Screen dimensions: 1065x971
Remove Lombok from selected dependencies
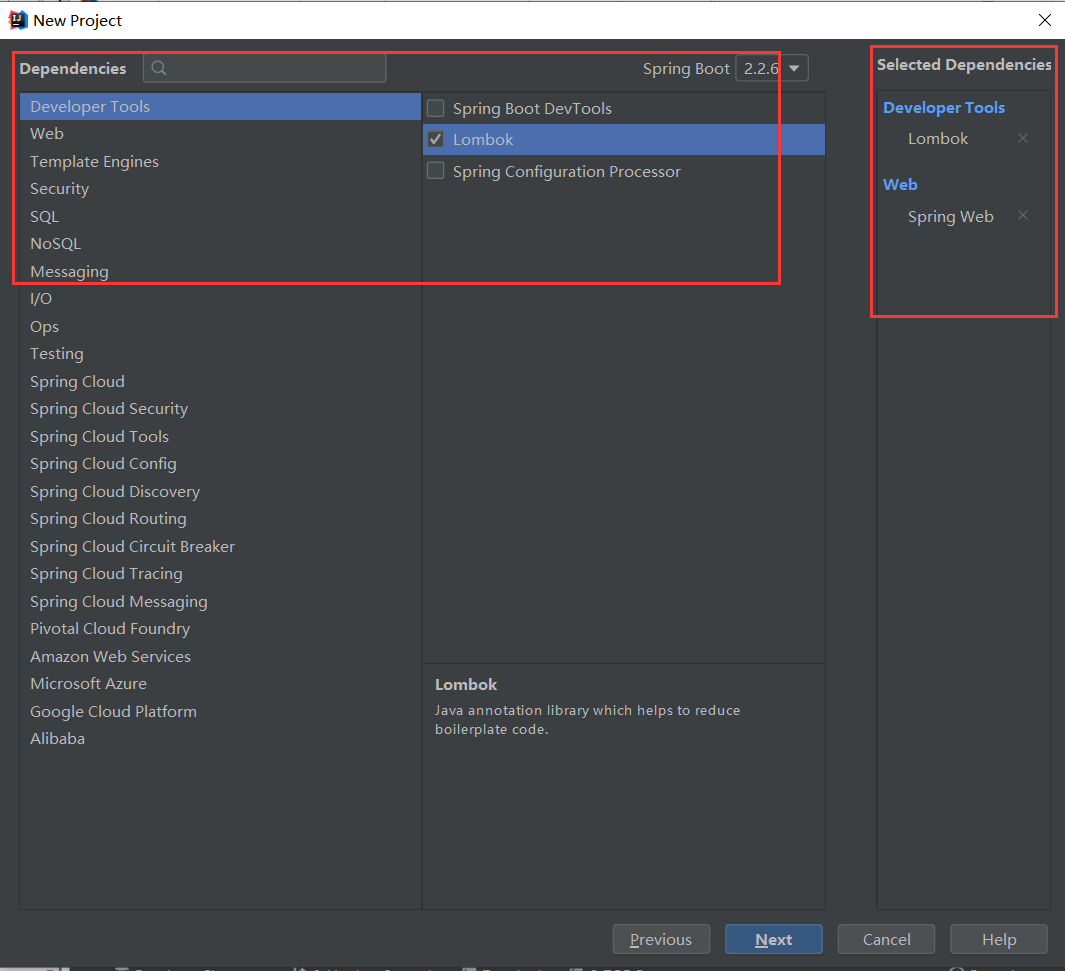(1022, 138)
